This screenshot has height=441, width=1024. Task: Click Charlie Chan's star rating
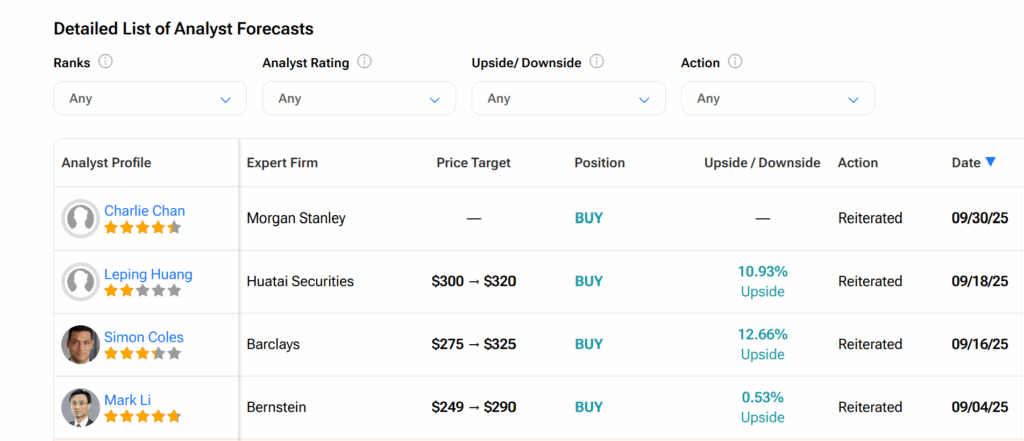(x=143, y=227)
